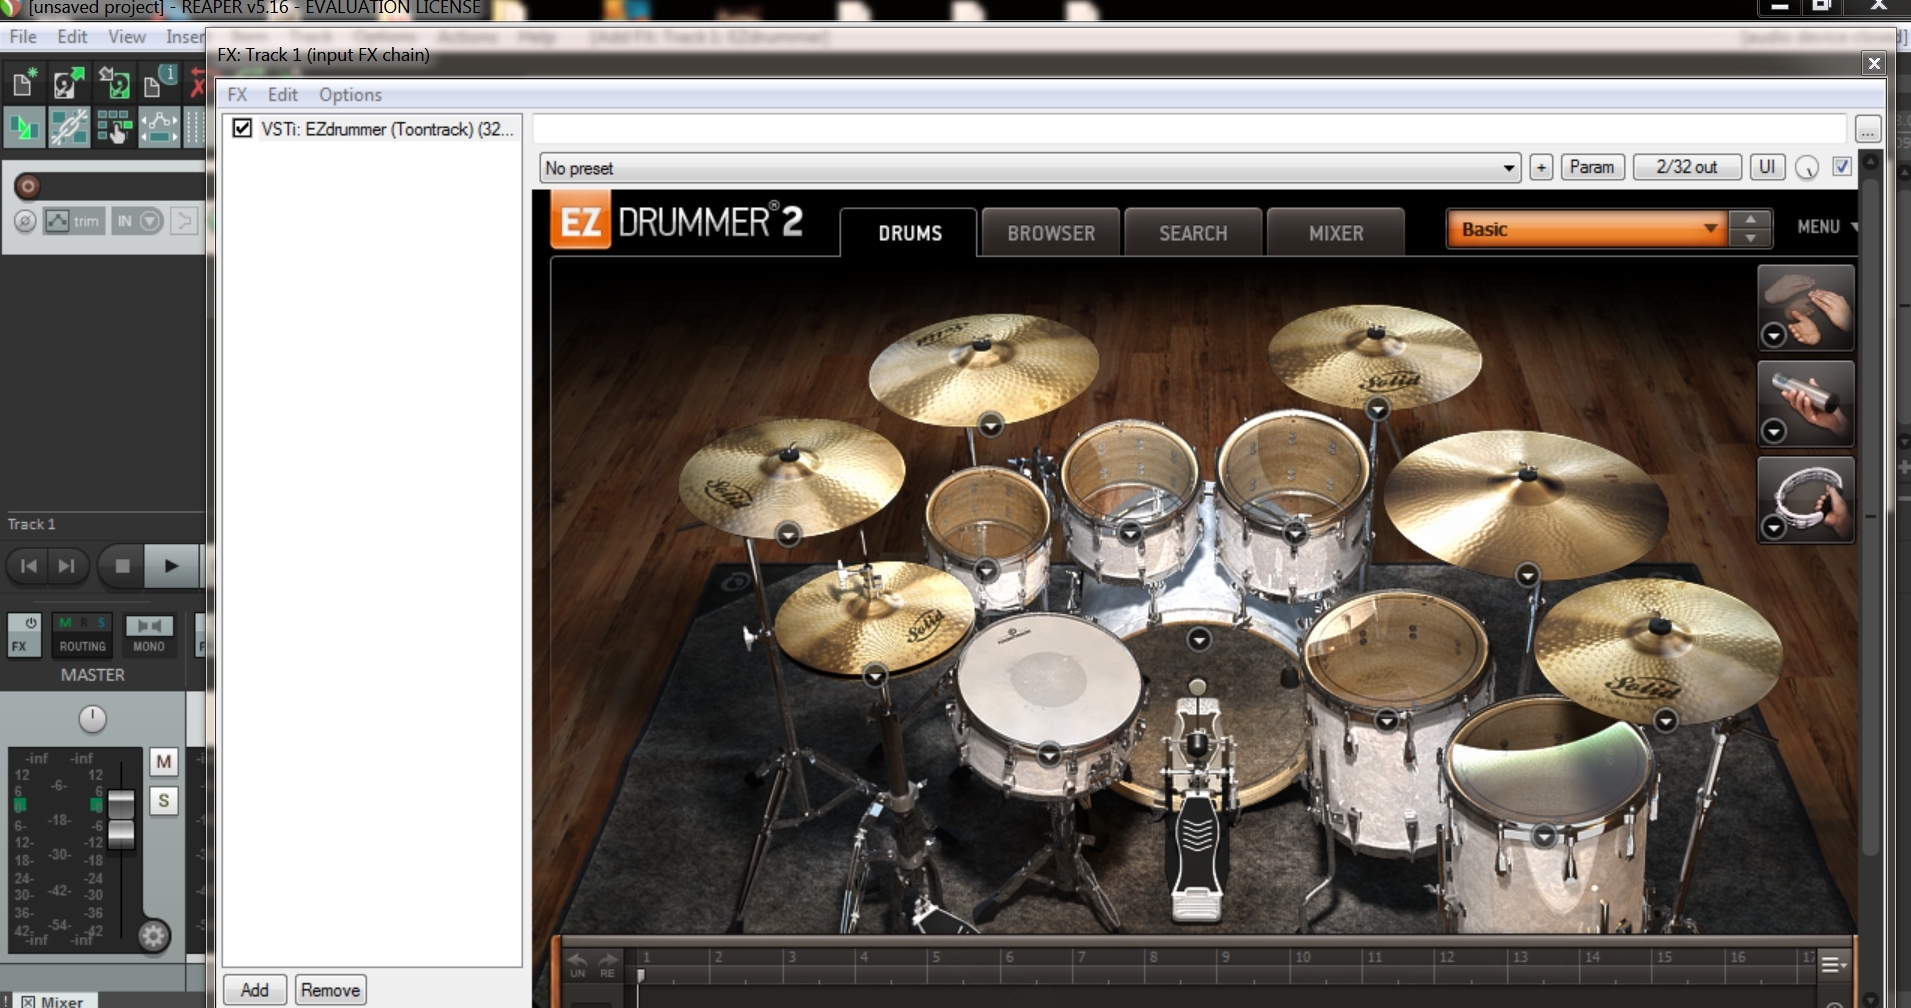
Task: Open the kick drum options arrow
Action: point(1199,639)
